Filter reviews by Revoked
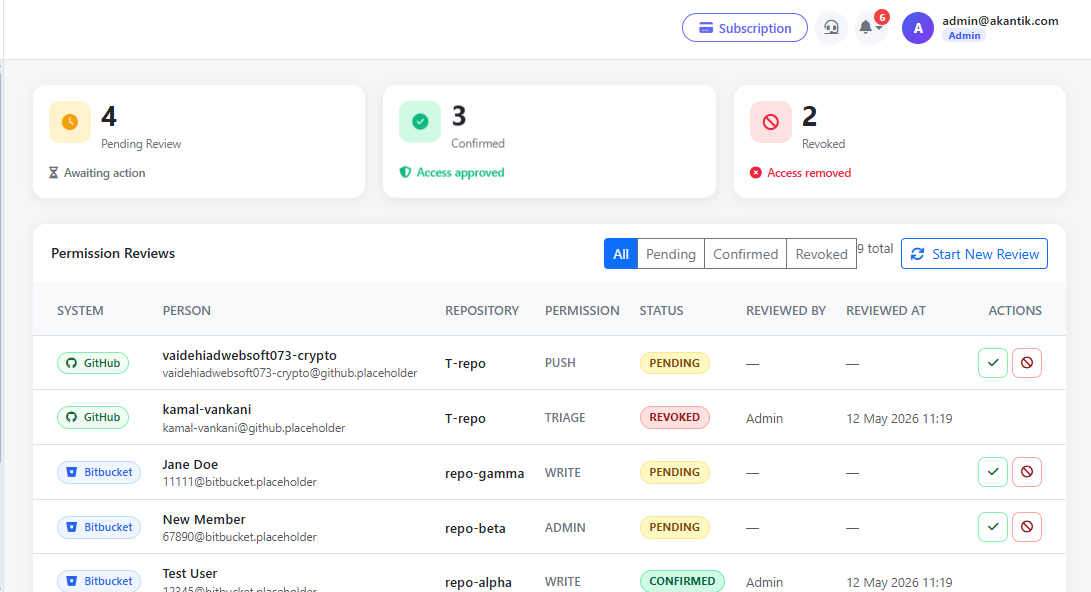The image size is (1091, 592). [x=821, y=254]
